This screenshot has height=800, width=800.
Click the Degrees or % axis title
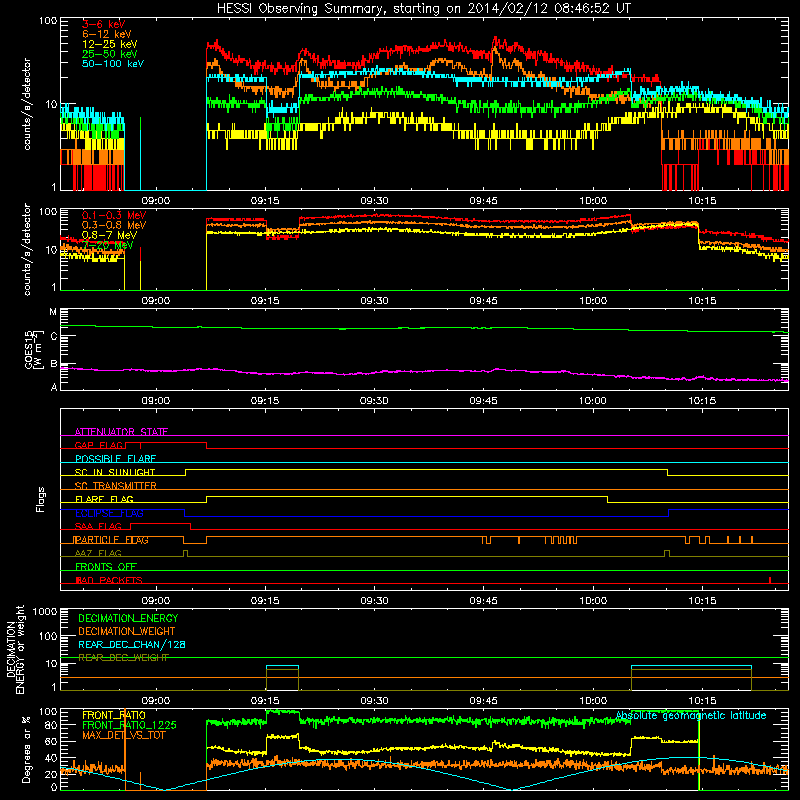[26, 749]
